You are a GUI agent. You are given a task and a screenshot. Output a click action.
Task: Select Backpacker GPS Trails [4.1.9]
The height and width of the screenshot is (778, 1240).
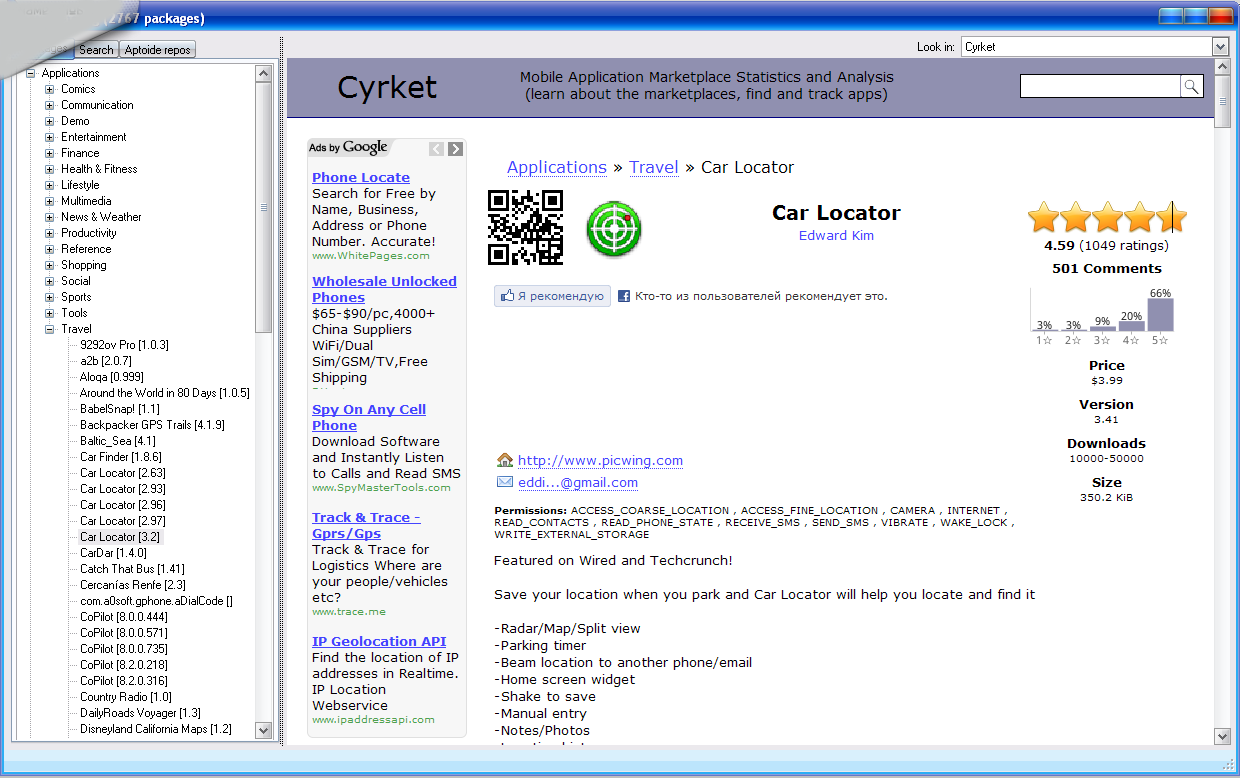152,425
